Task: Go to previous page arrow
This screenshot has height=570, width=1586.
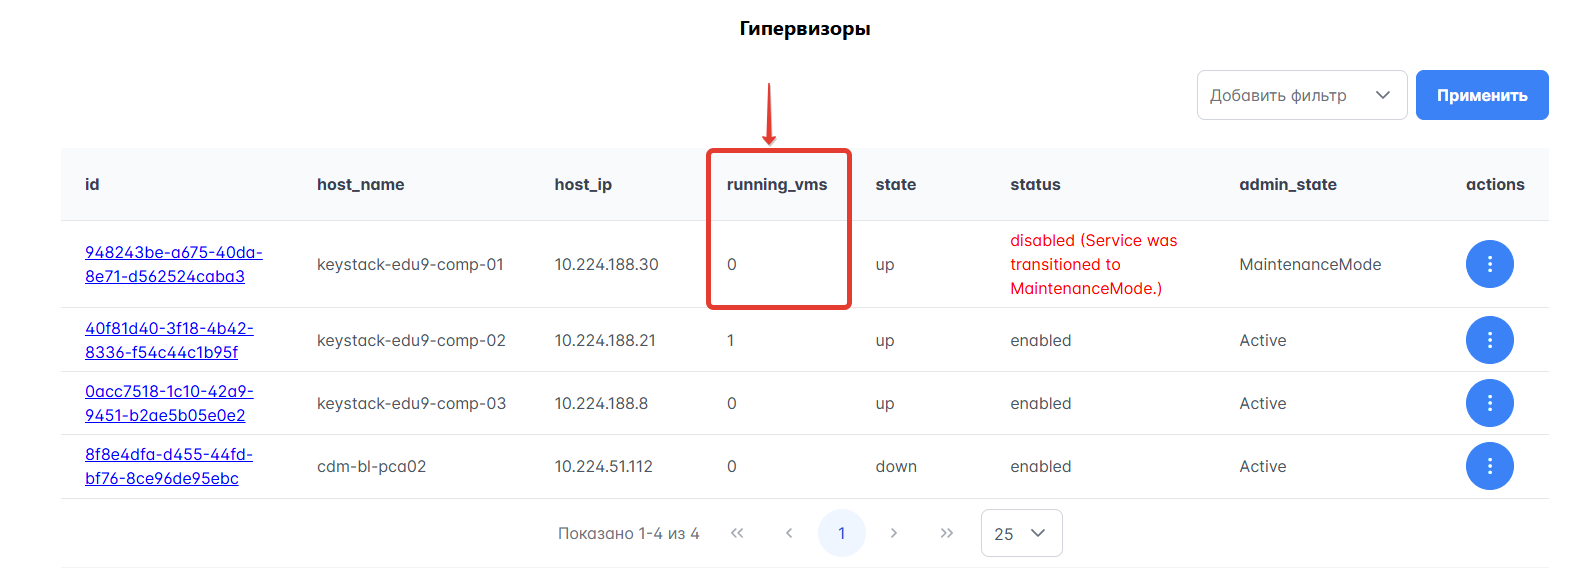Action: (789, 533)
